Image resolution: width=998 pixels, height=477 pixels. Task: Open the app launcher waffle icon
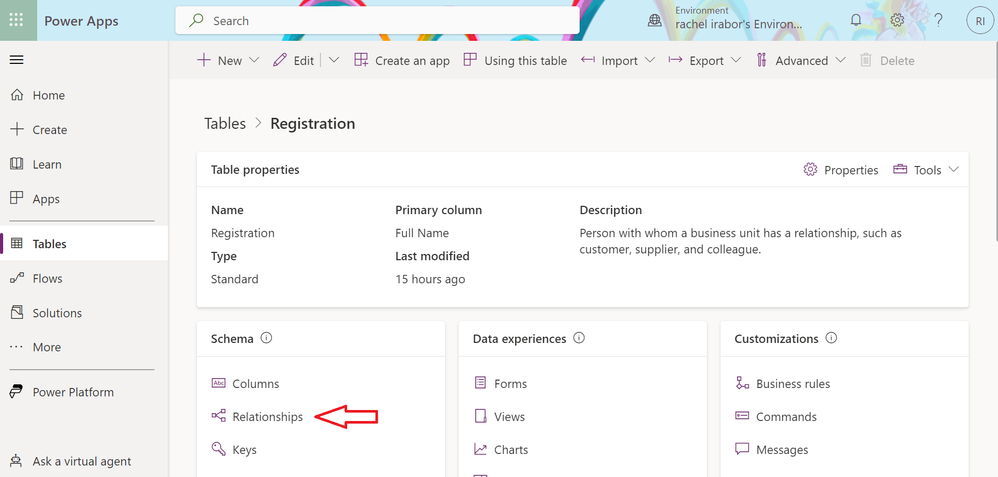pos(17,20)
